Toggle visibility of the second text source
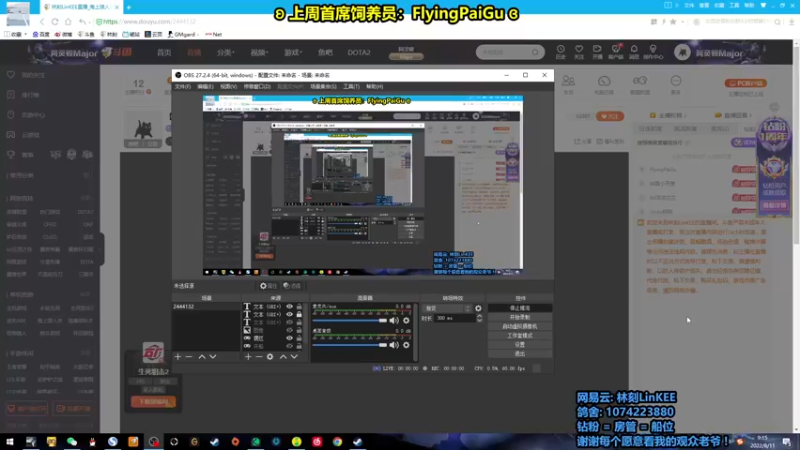Screen dimensions: 800x450 tap(289, 314)
